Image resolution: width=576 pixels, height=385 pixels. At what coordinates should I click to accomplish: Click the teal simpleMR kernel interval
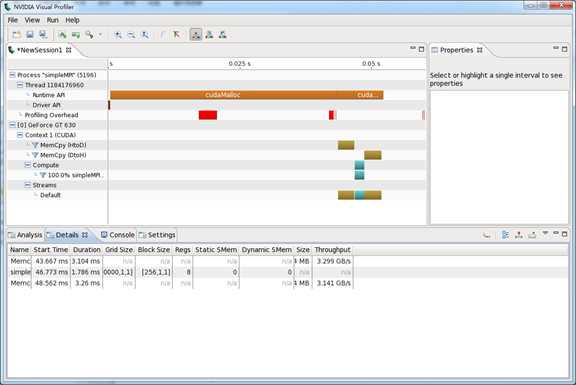coord(360,175)
